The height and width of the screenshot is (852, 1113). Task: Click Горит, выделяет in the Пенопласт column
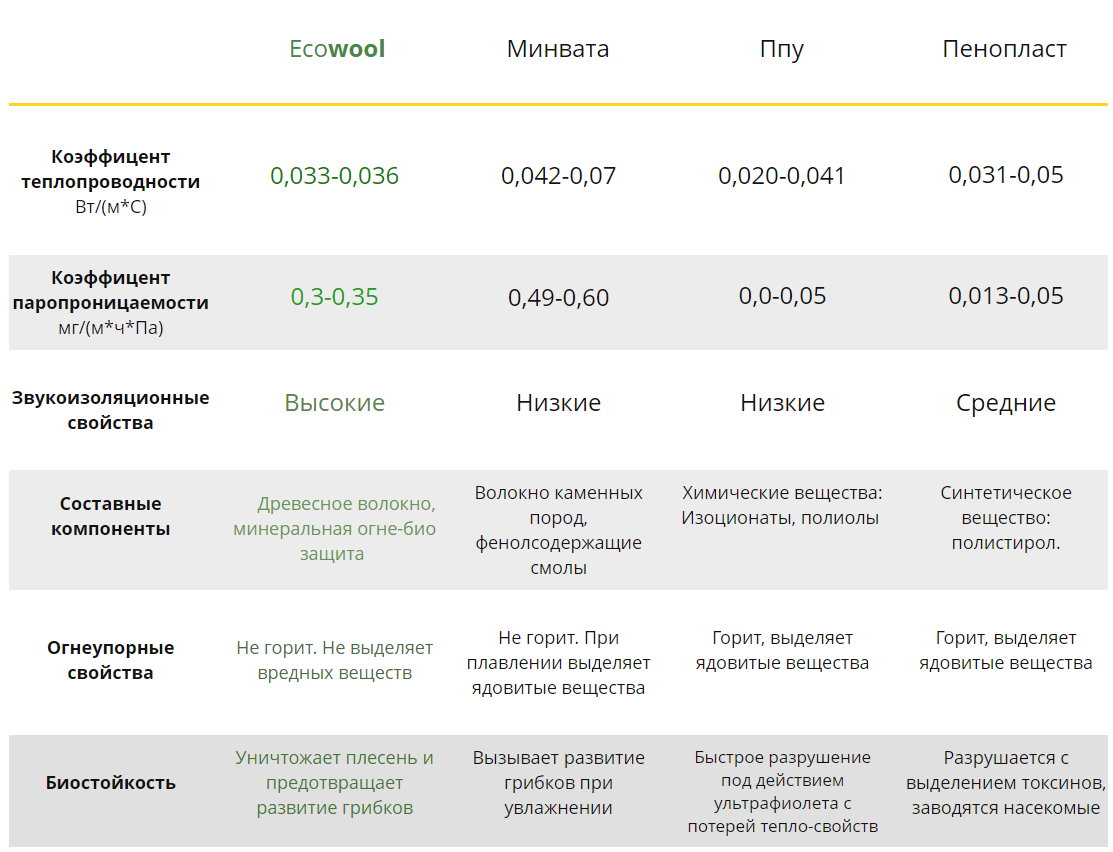[1006, 650]
